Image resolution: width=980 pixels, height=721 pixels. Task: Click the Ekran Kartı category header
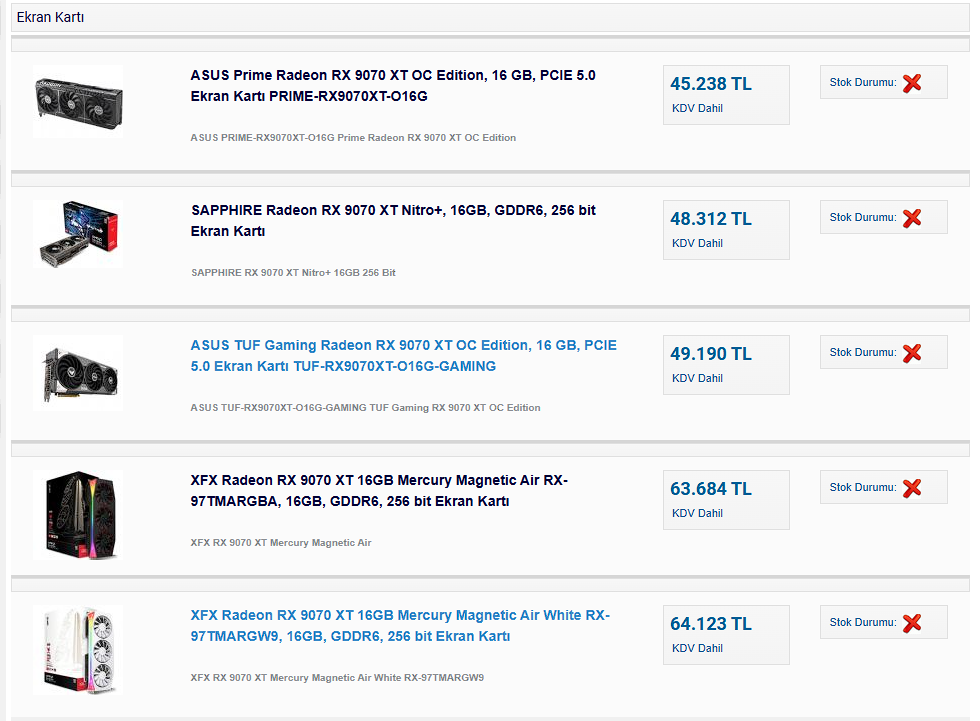(x=490, y=17)
